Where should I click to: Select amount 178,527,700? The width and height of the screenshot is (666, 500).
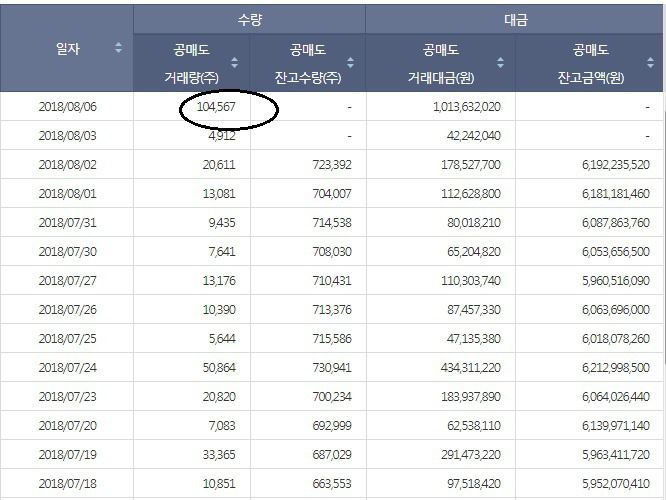471,164
